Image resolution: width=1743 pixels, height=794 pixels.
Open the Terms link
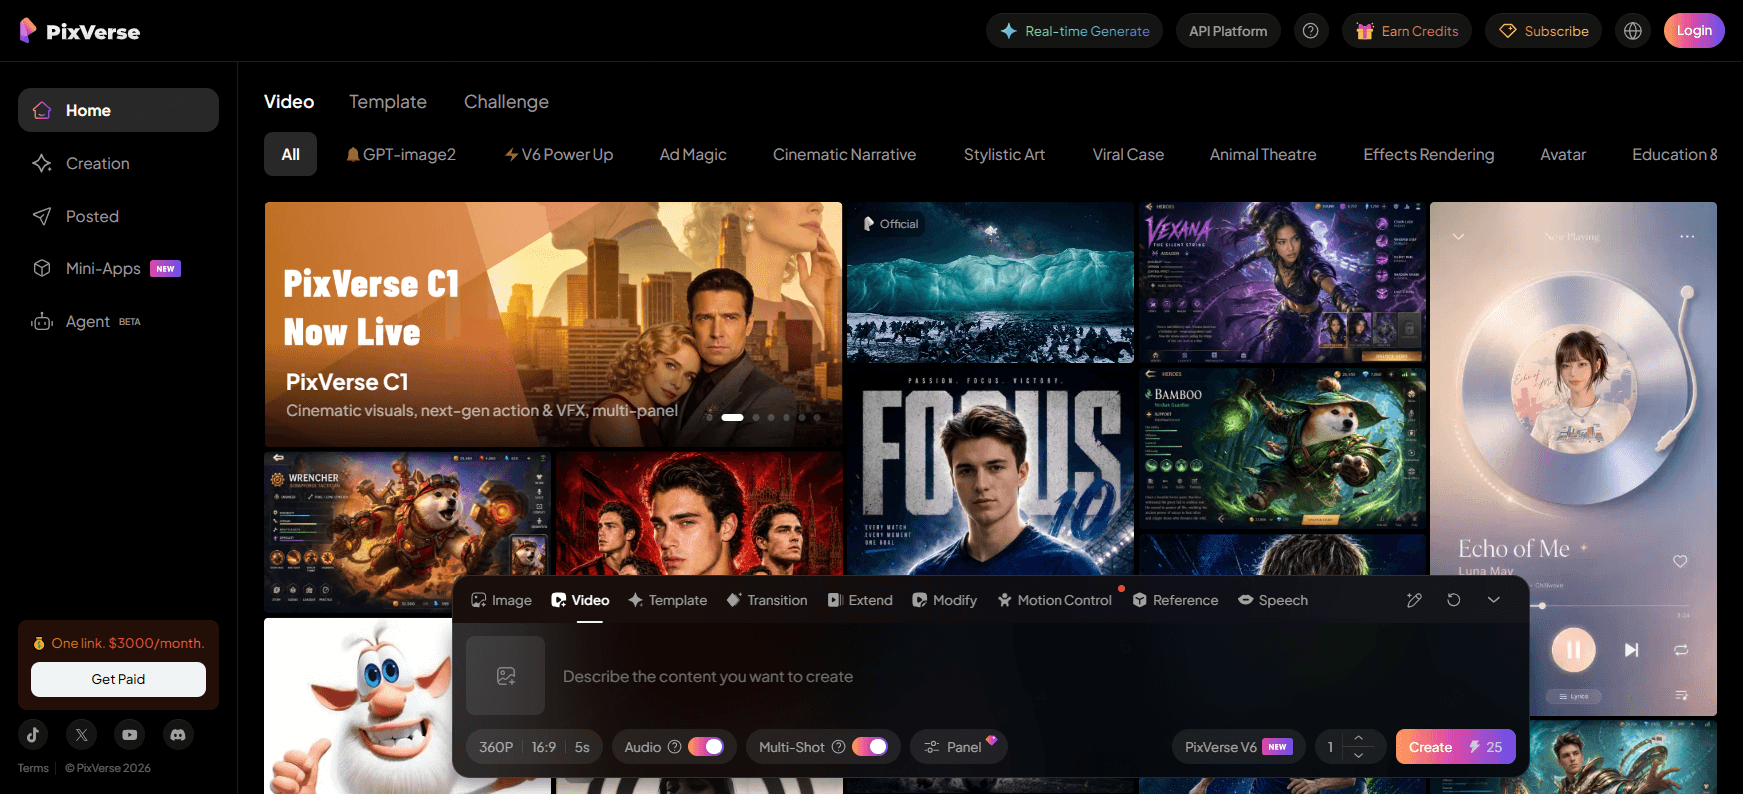point(33,768)
